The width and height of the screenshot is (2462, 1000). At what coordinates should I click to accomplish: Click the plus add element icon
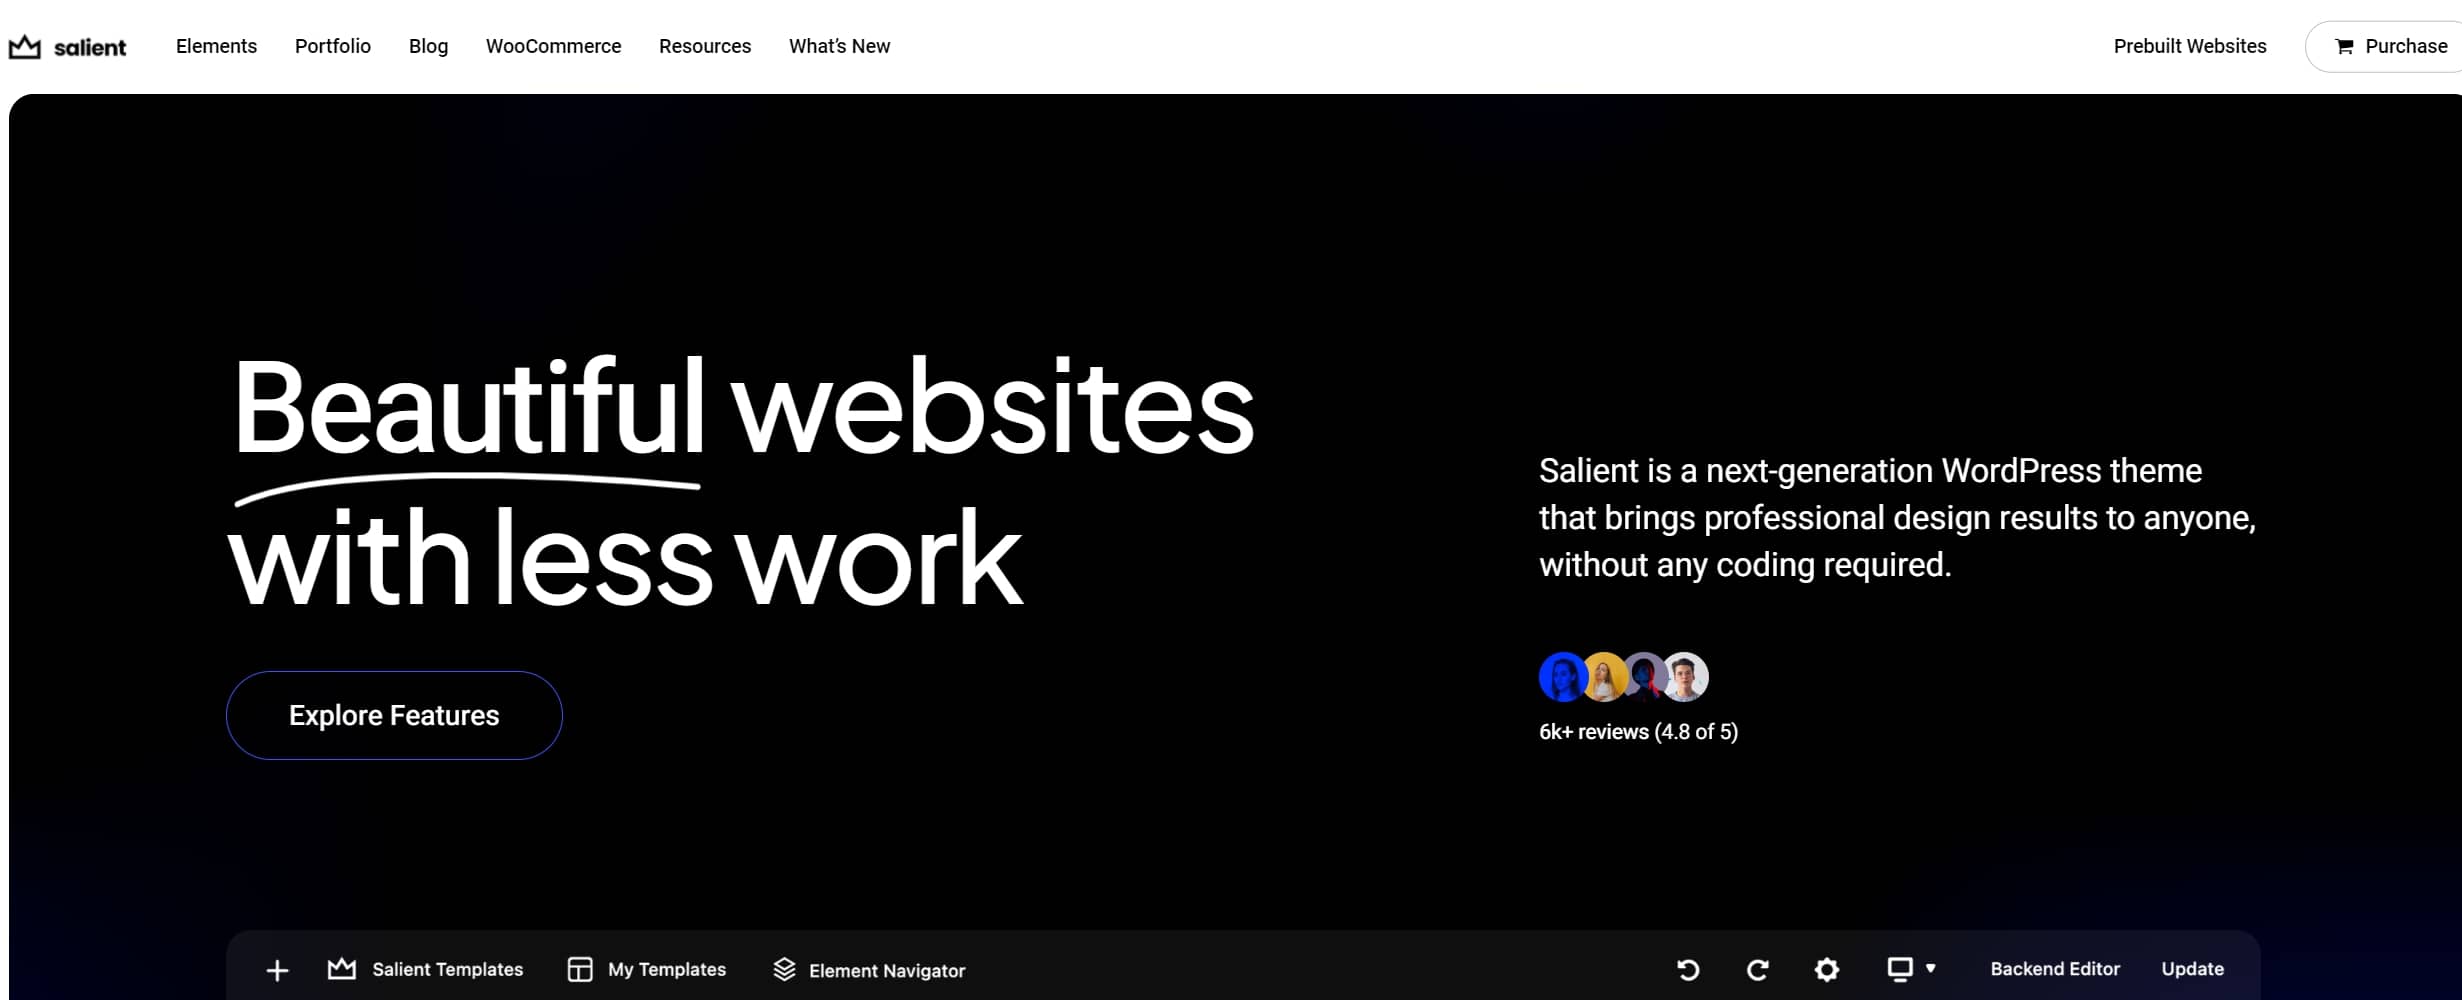[277, 970]
